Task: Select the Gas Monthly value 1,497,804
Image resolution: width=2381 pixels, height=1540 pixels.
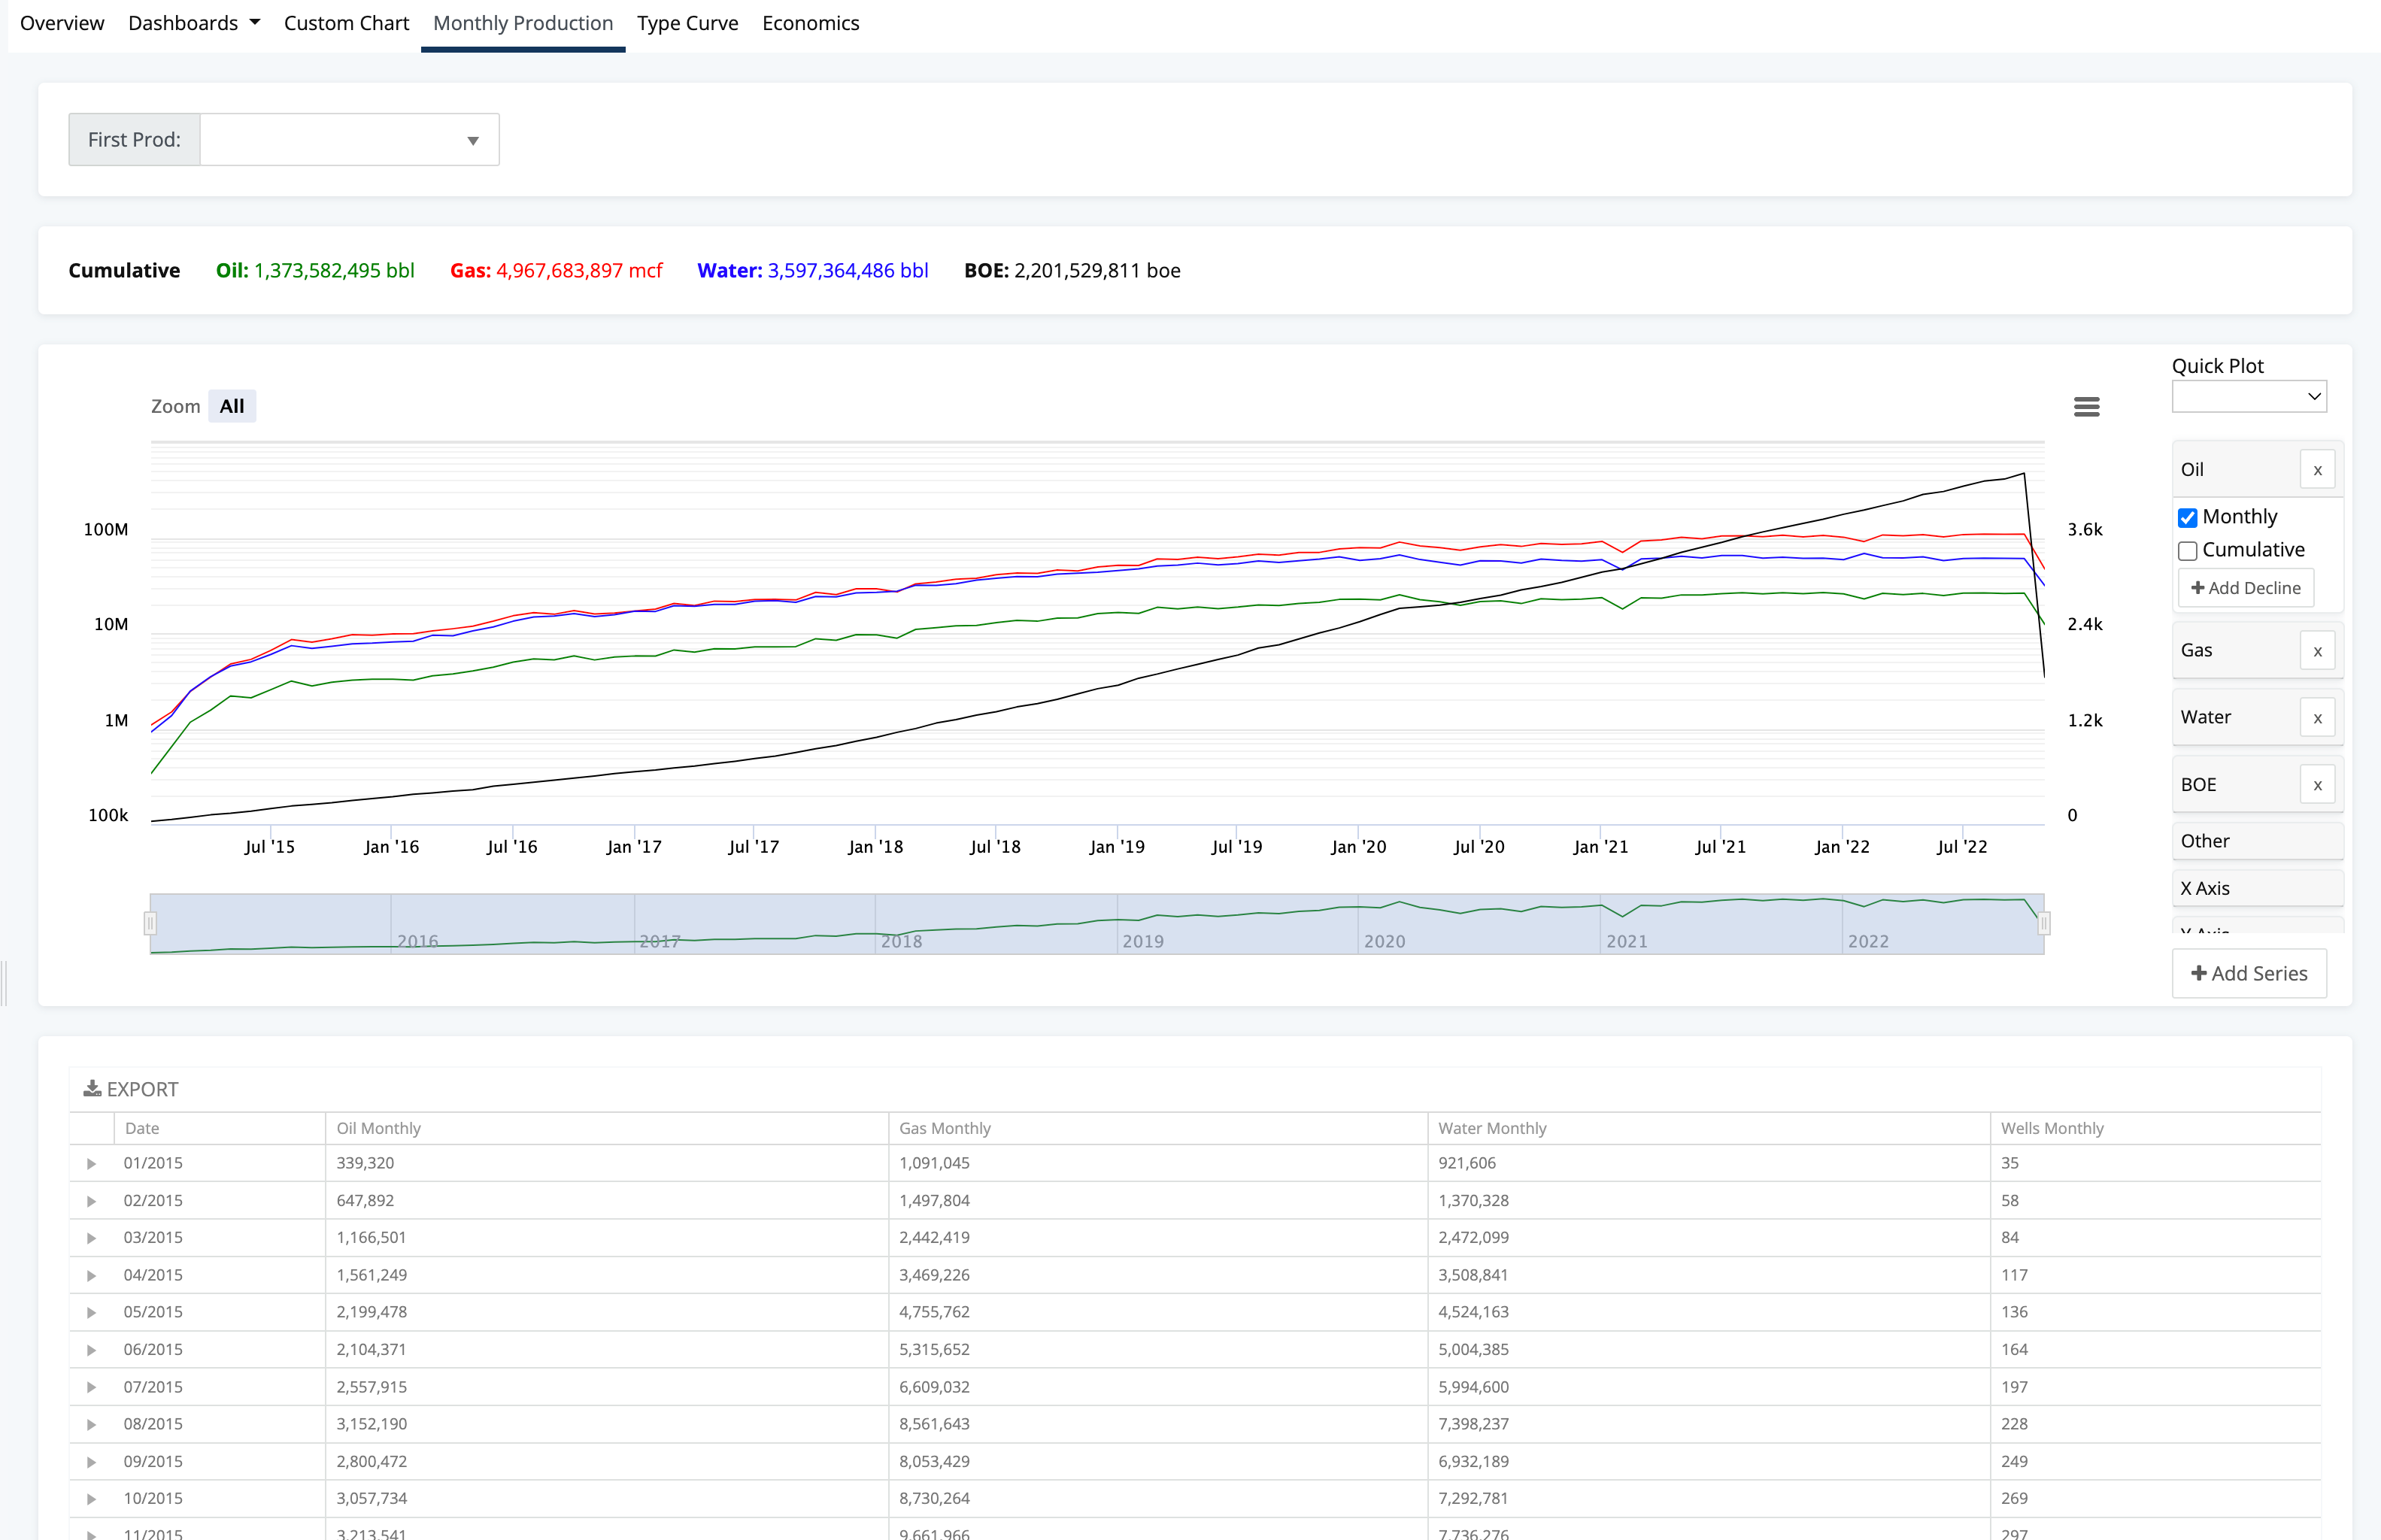Action: point(934,1200)
